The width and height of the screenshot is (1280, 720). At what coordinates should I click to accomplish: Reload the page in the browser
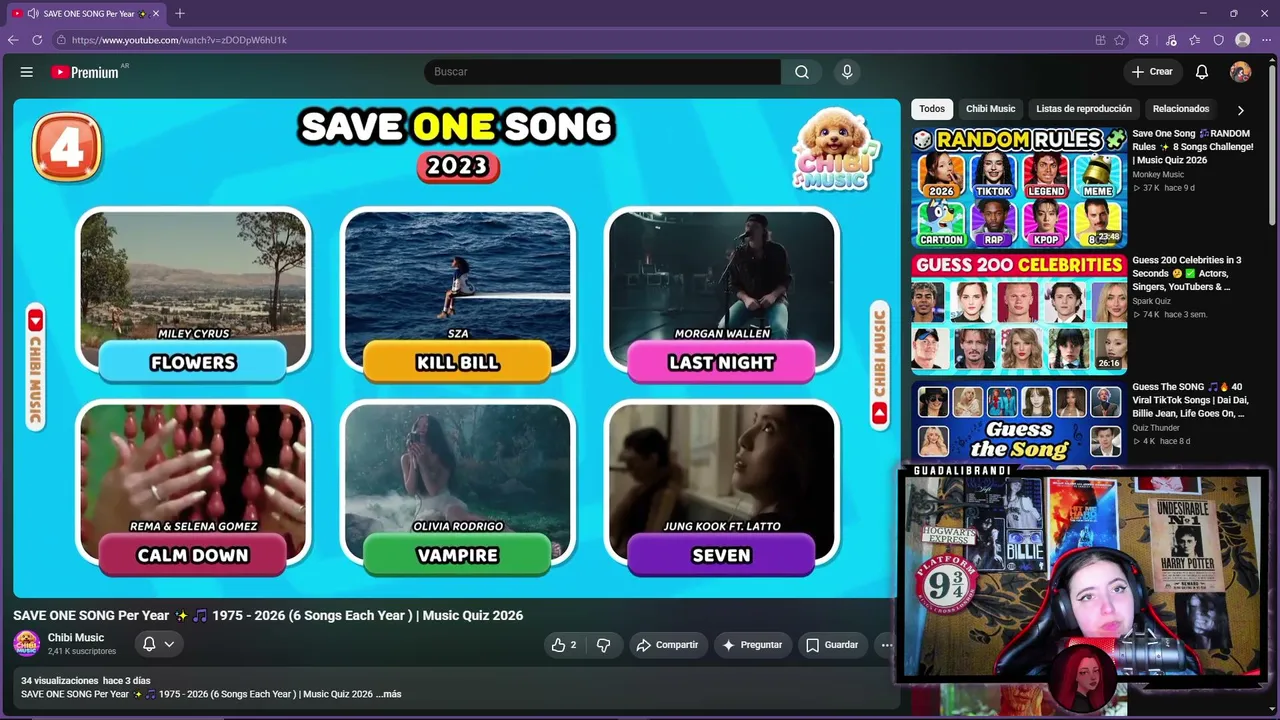pyautogui.click(x=37, y=40)
